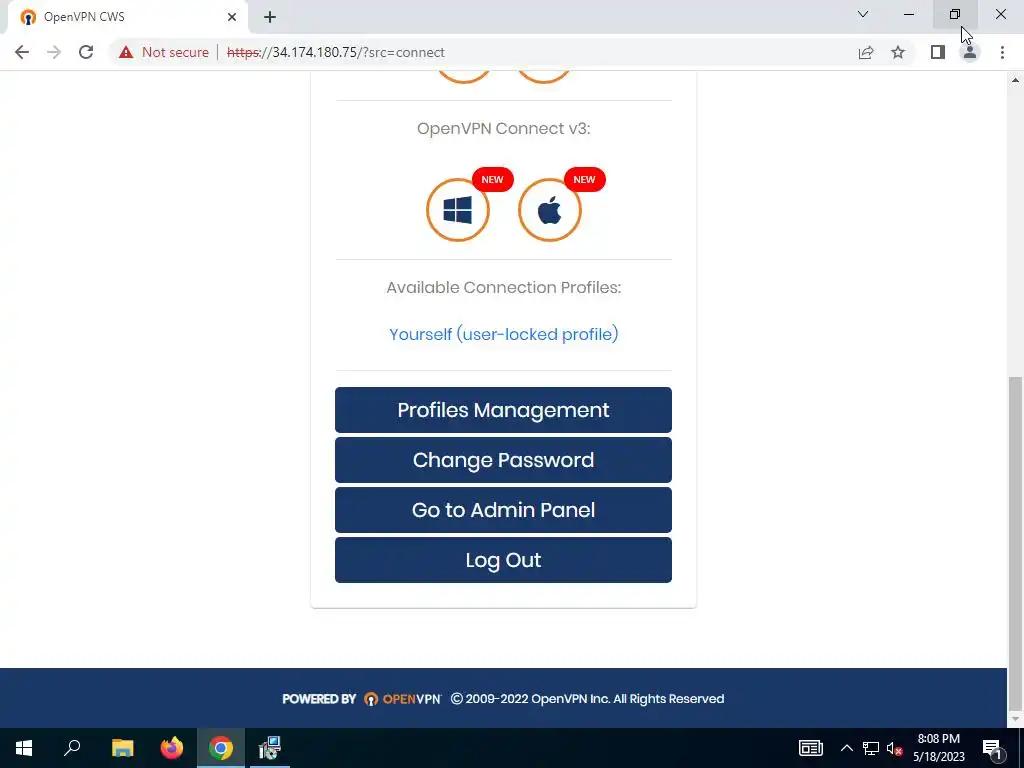
Task: Open Profiles Management
Action: point(504,410)
